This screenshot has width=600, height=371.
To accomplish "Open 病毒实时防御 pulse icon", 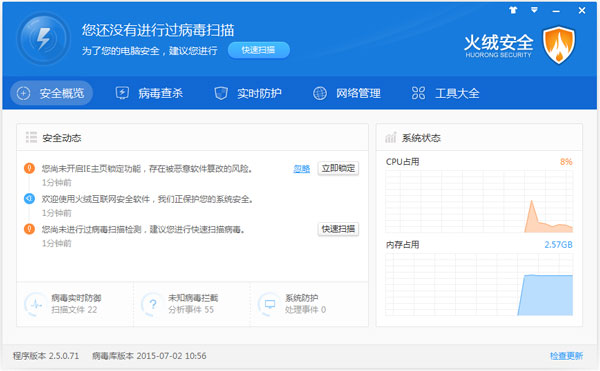I will (x=36, y=304).
